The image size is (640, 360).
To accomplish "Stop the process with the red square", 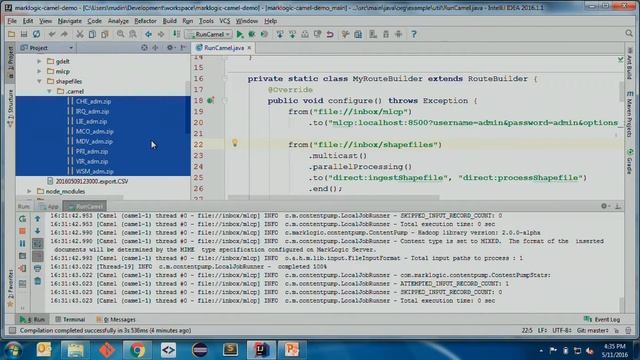I will (x=22, y=231).
